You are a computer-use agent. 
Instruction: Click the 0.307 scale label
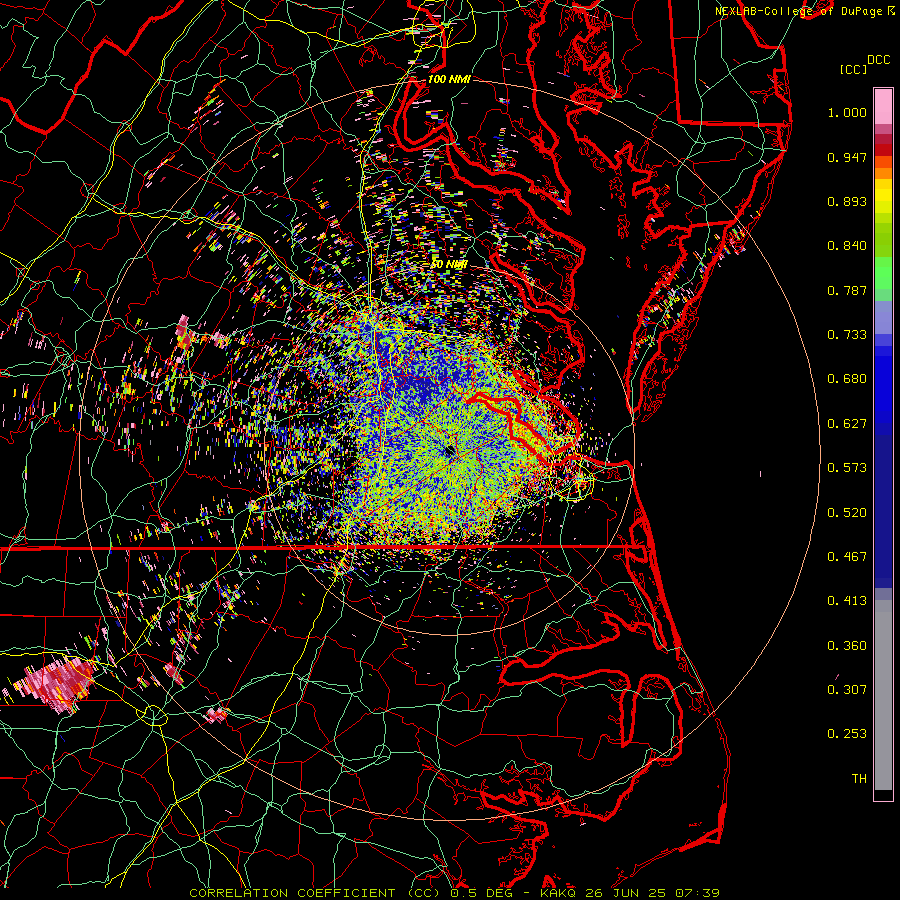(x=847, y=690)
